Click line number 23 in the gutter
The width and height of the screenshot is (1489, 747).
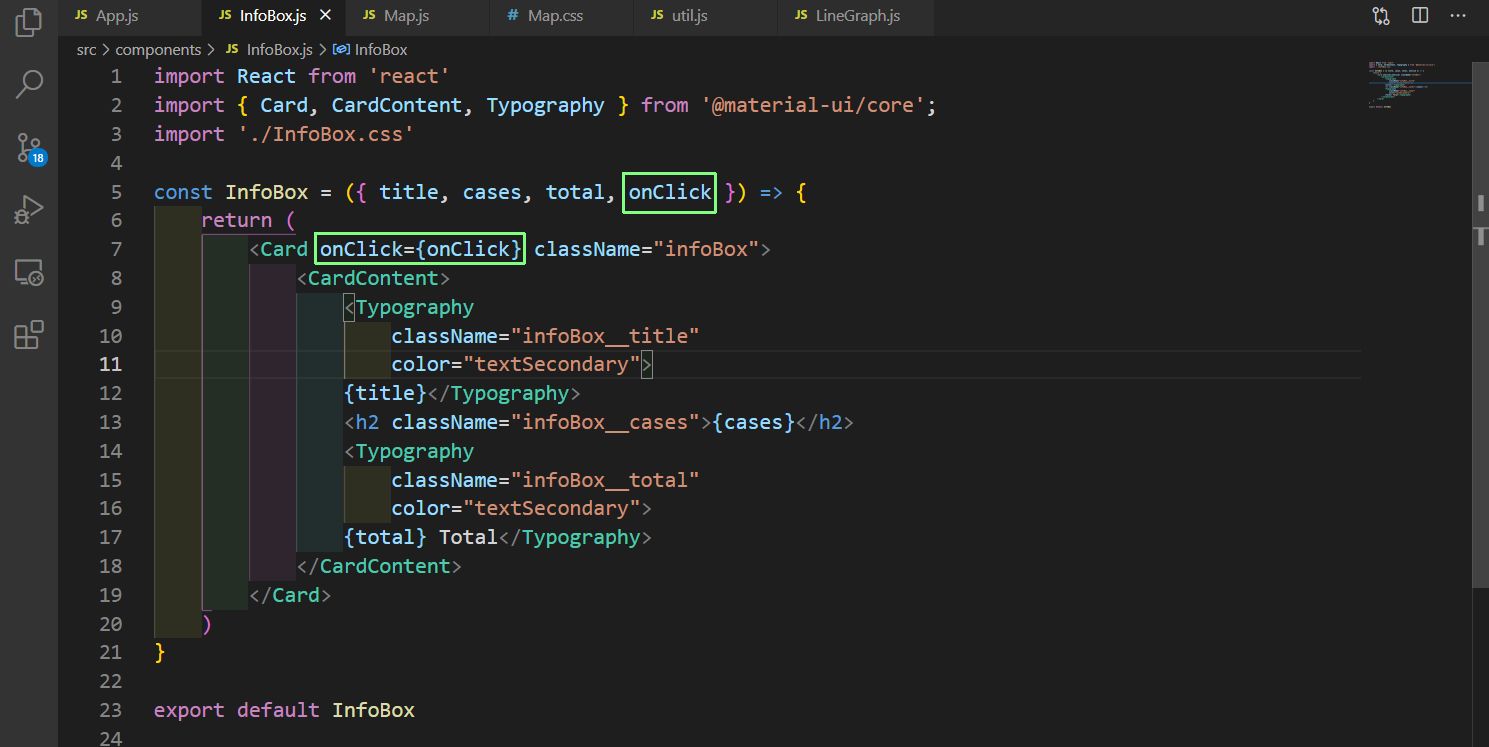pyautogui.click(x=110, y=710)
